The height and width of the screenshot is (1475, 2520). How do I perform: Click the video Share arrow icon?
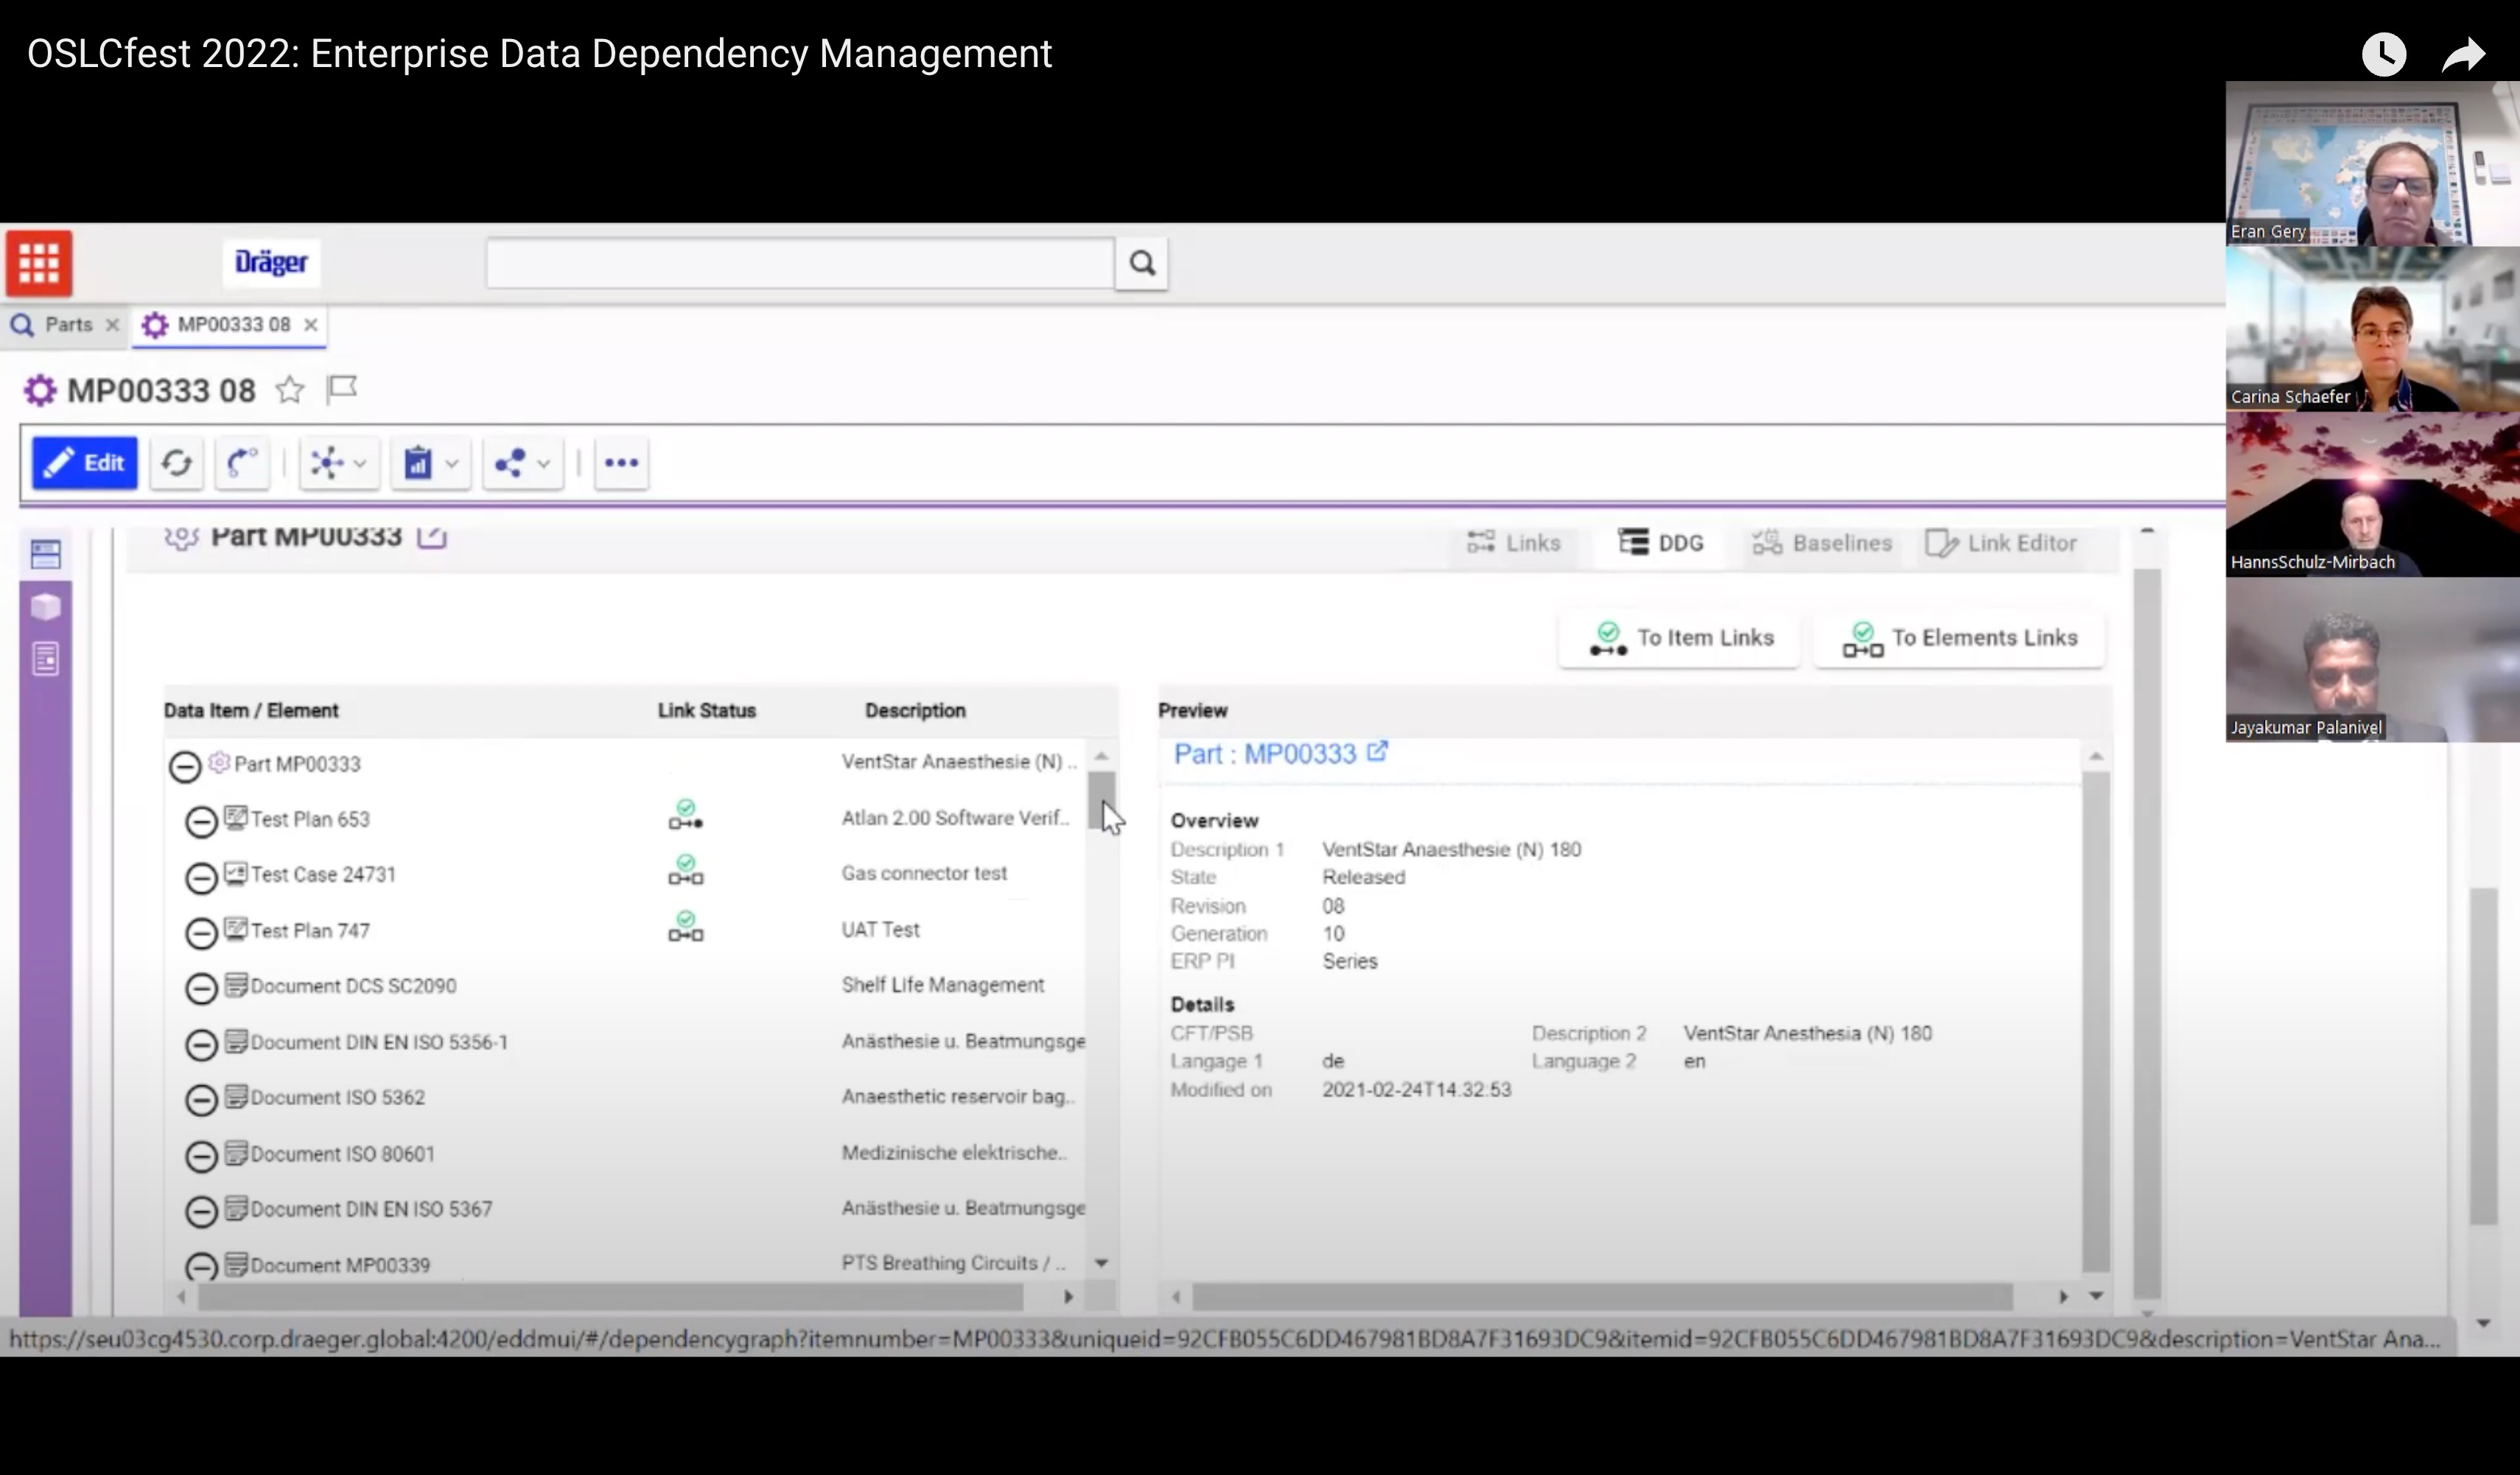2463,54
